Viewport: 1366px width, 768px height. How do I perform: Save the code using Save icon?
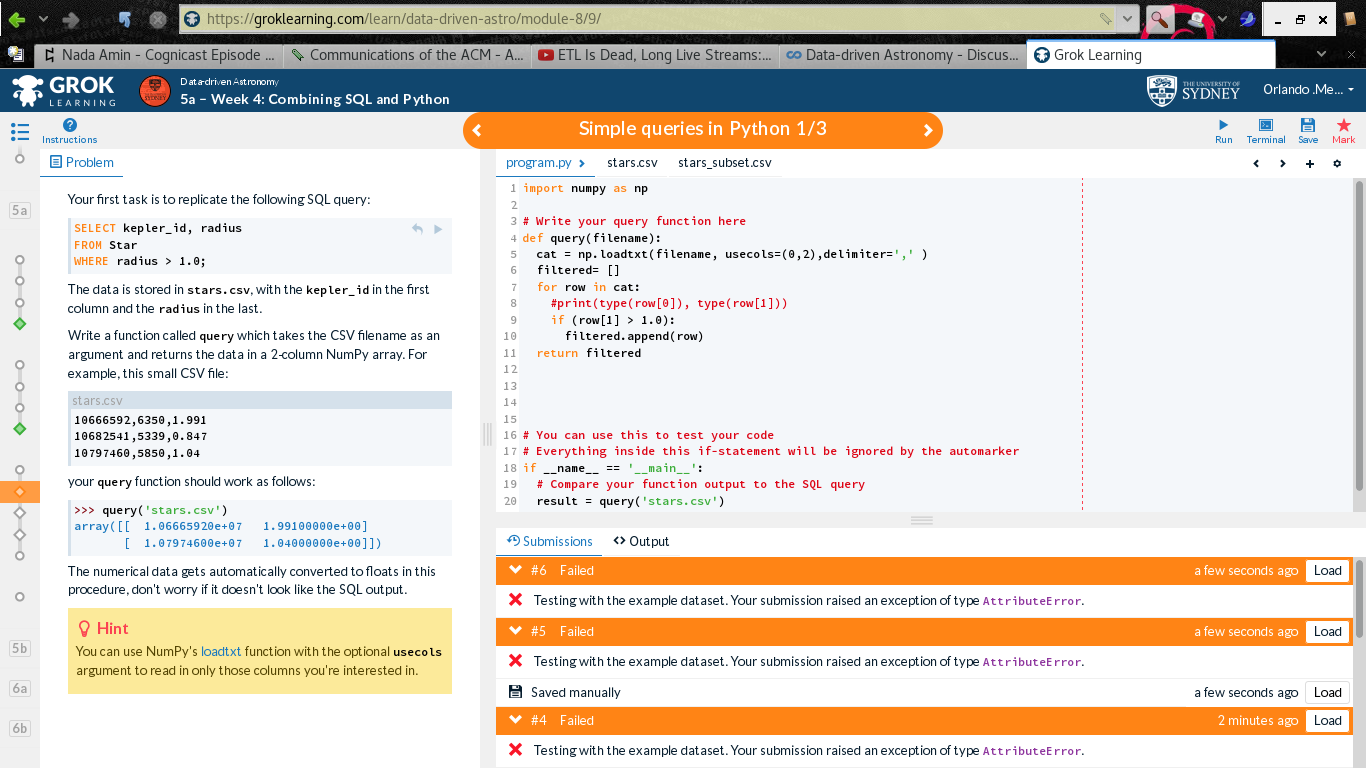(1308, 131)
